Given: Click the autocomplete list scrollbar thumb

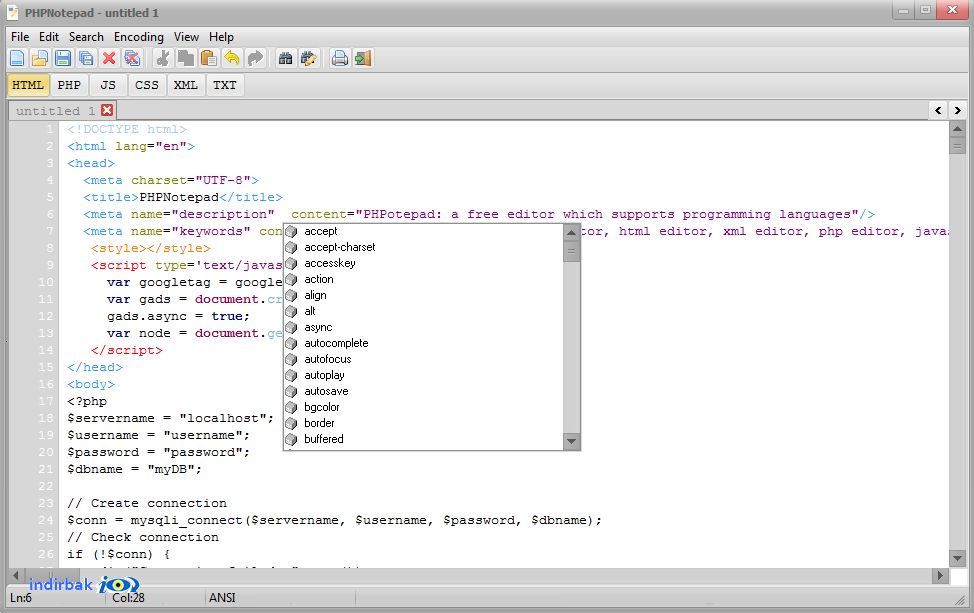Looking at the screenshot, I should coord(571,252).
